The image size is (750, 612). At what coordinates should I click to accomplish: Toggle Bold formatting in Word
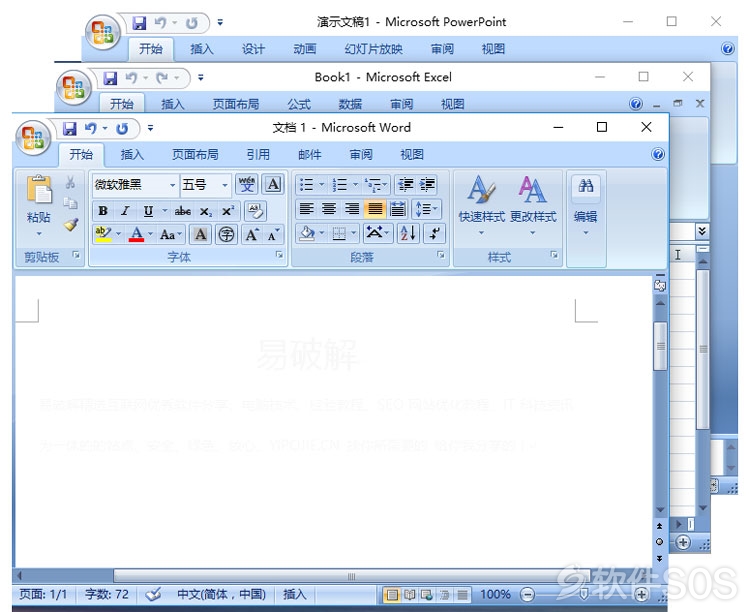click(102, 211)
